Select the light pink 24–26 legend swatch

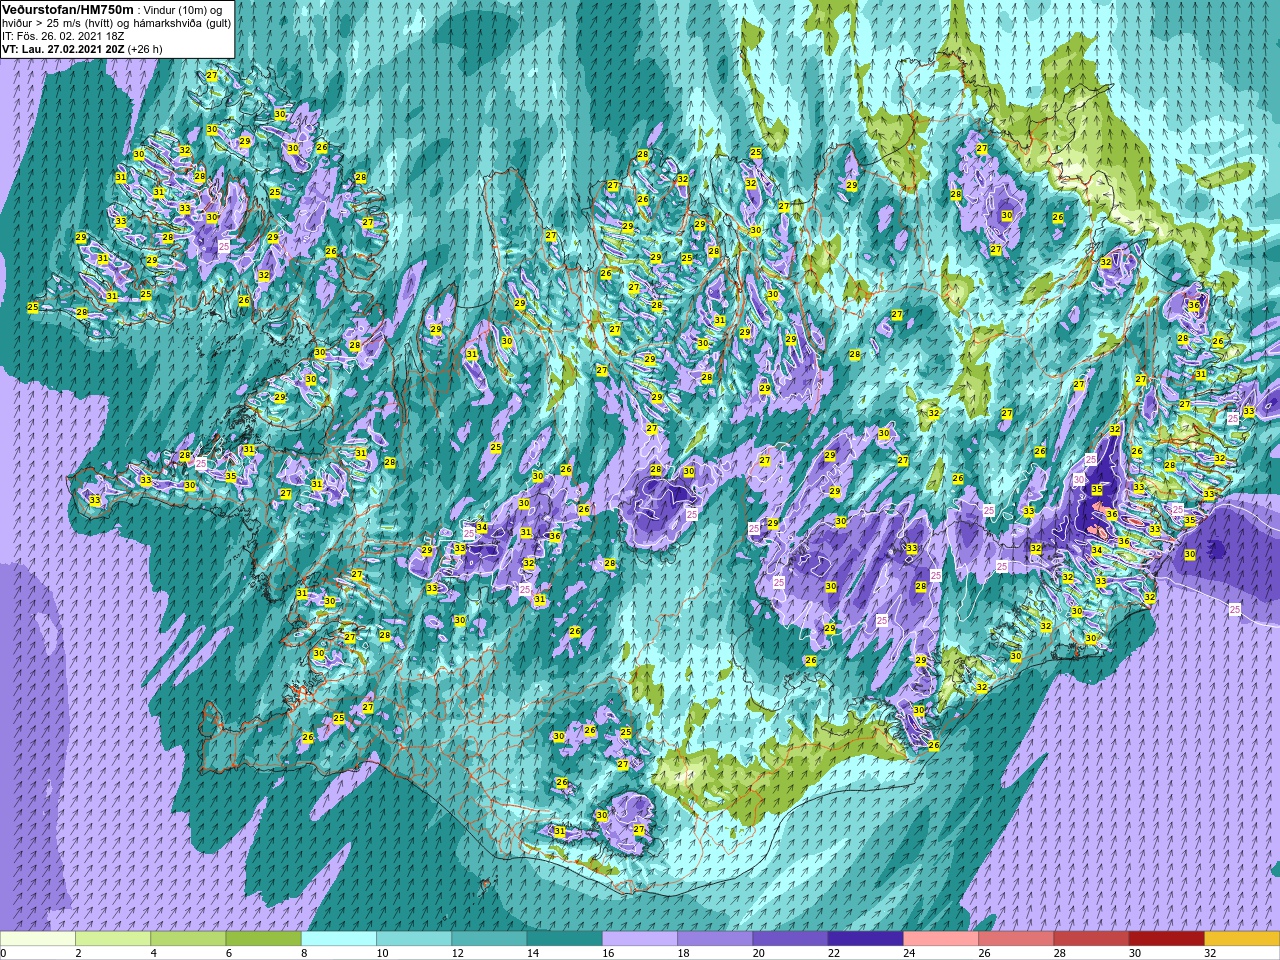(x=941, y=939)
